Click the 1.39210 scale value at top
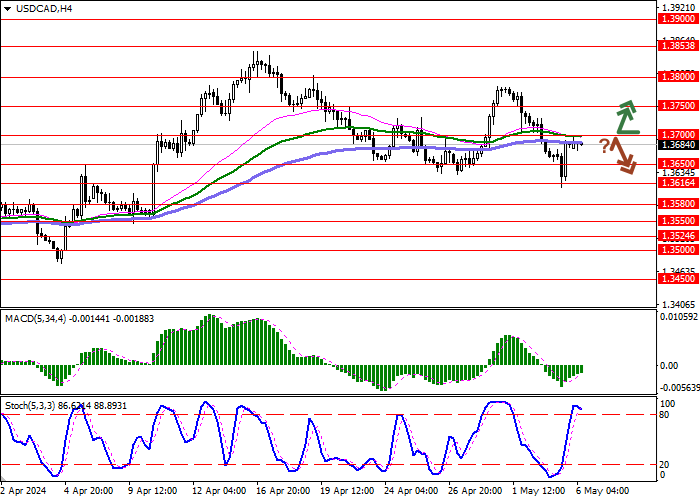Viewport: 700px width, 500px height. tap(679, 8)
